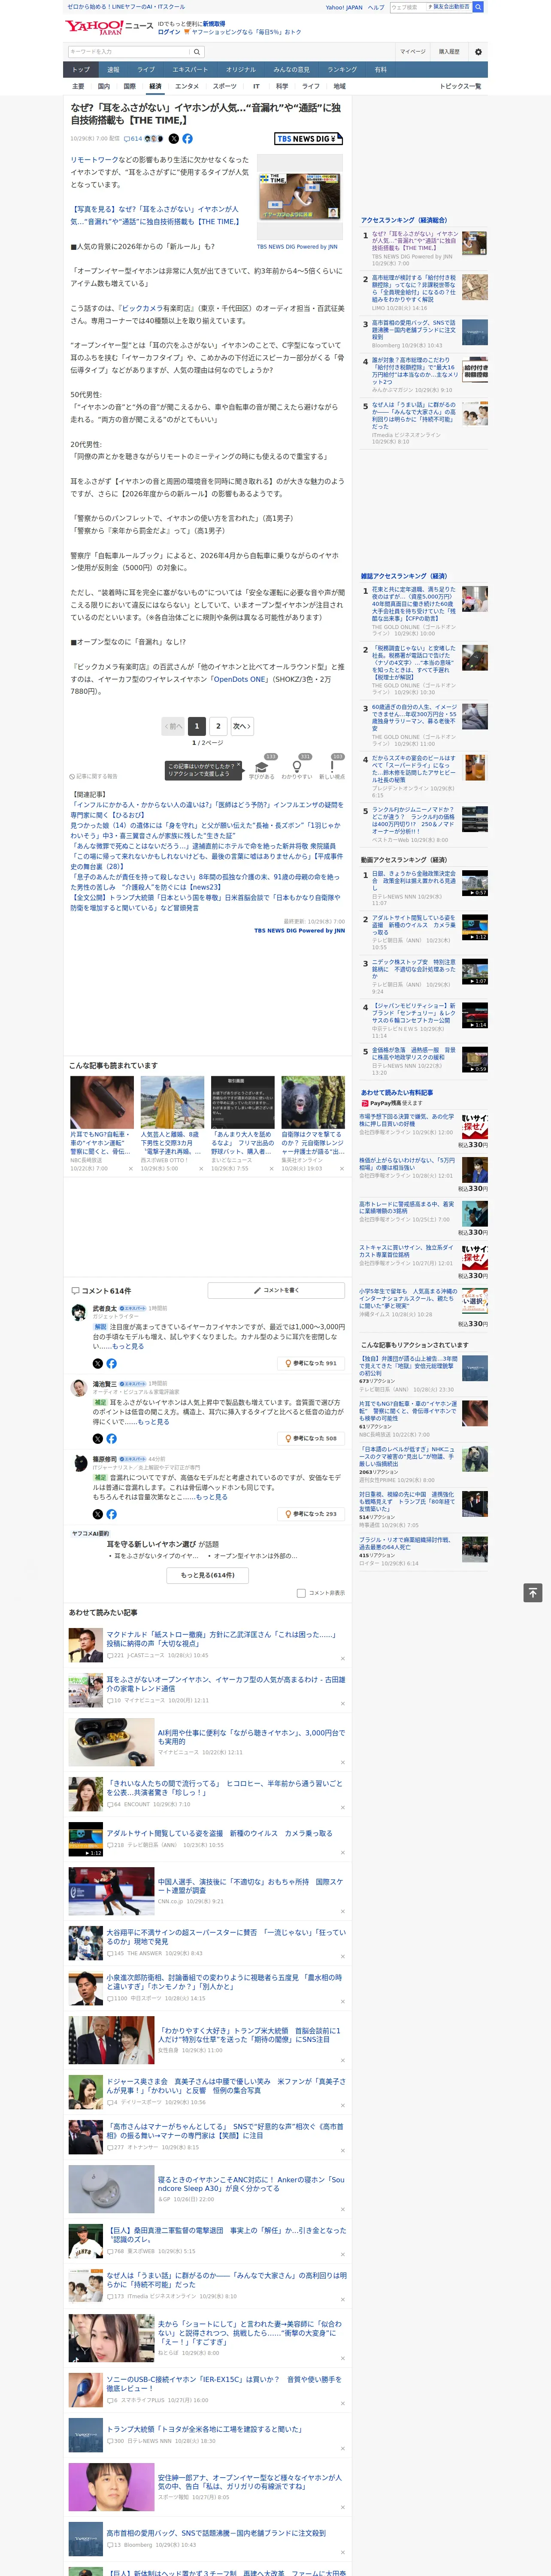The image size is (551, 2576).
Task: Click the keyword input field
Action: point(129,52)
